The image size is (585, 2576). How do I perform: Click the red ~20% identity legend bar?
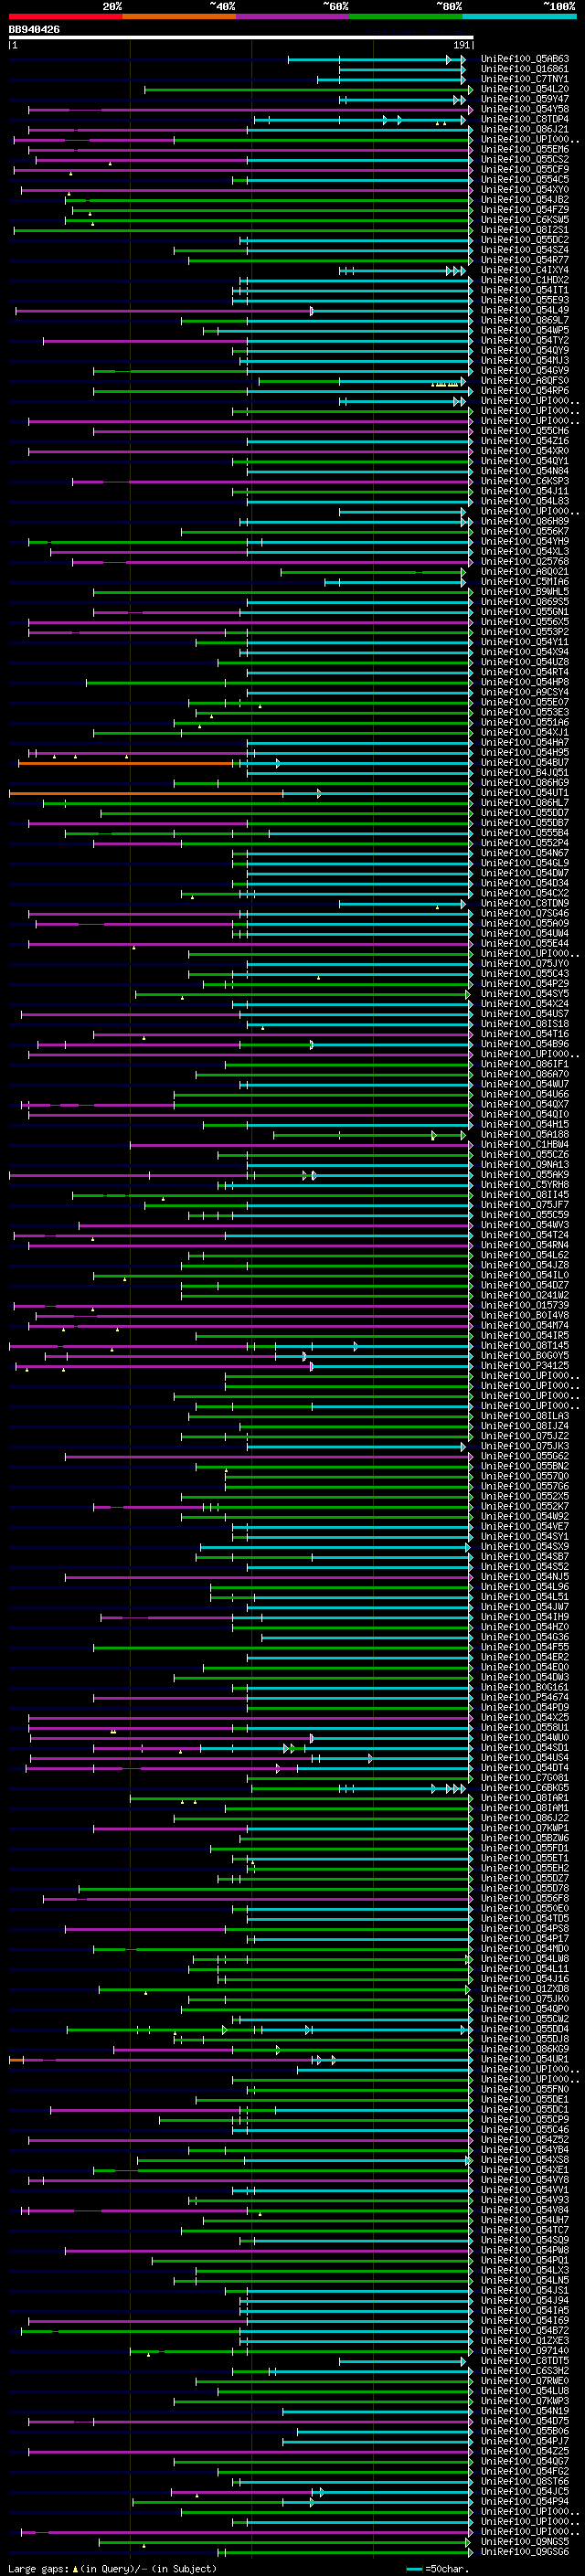[x=65, y=16]
